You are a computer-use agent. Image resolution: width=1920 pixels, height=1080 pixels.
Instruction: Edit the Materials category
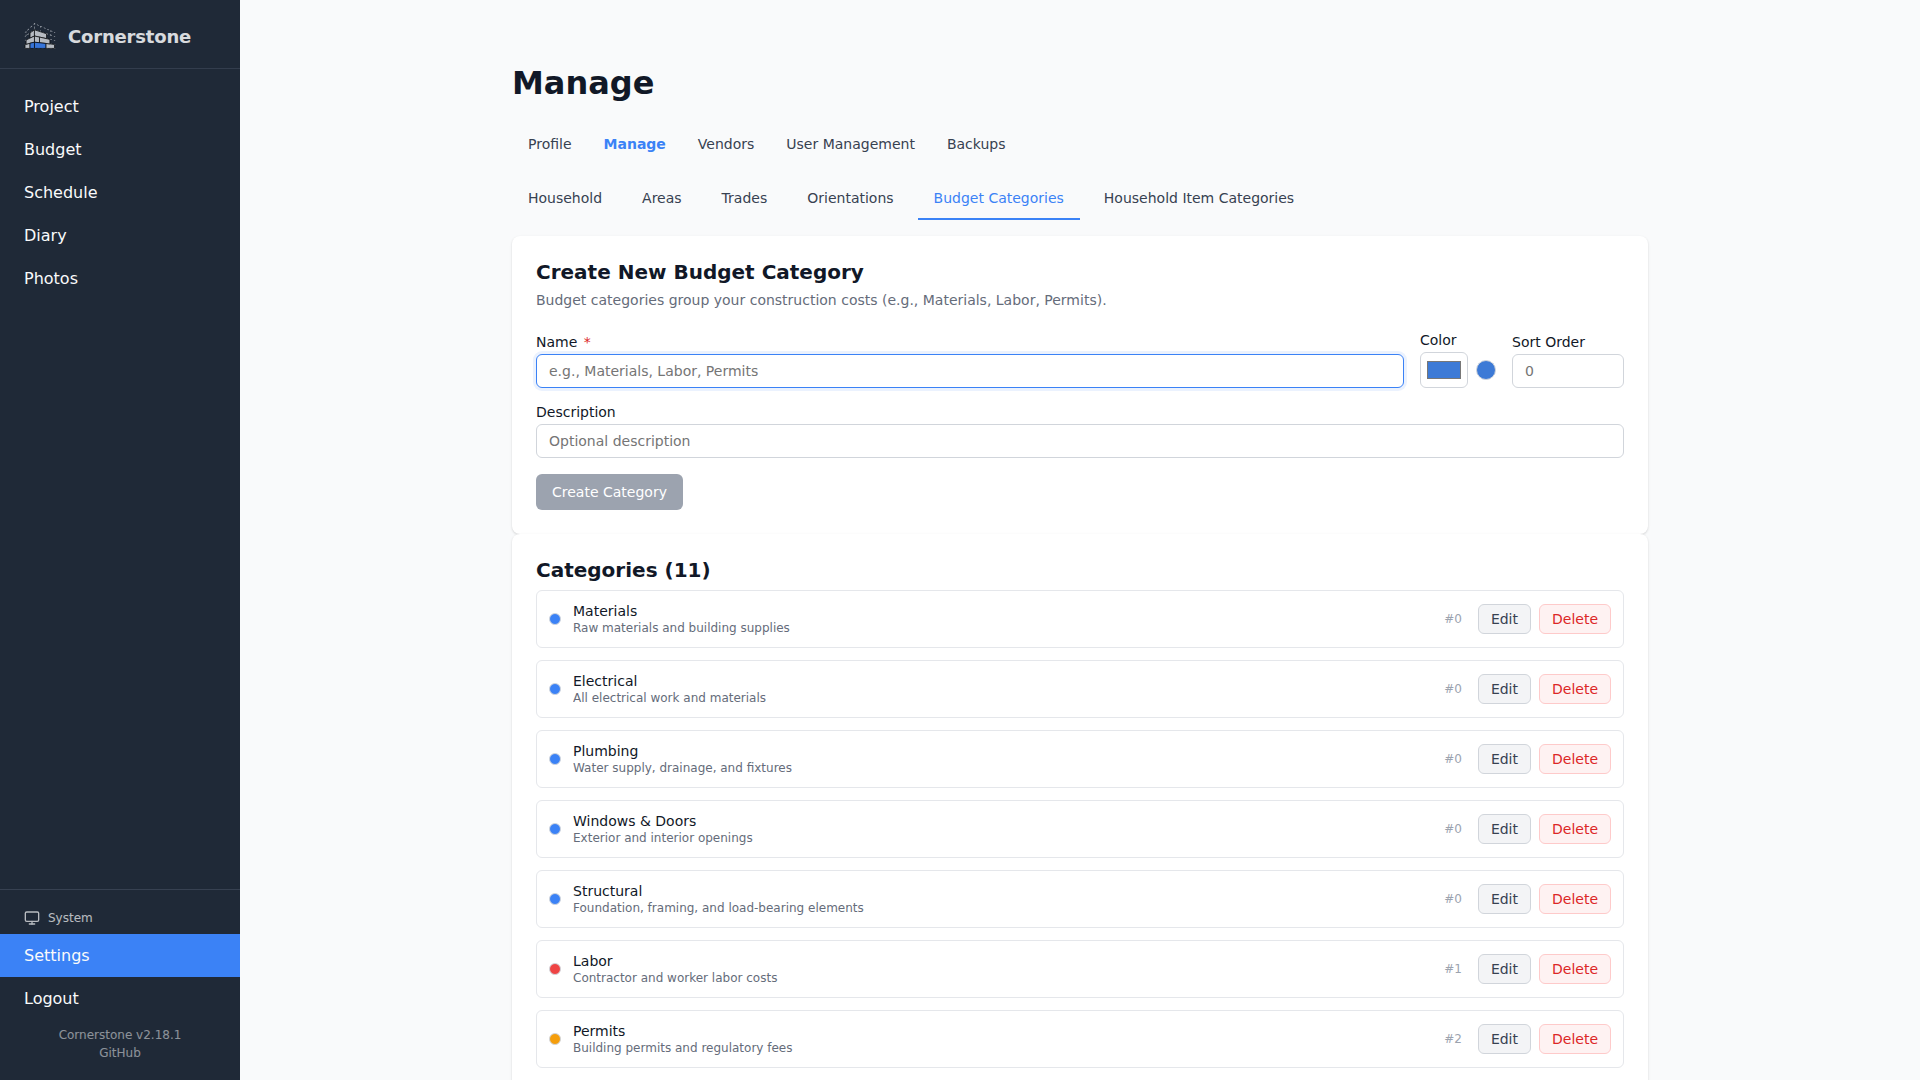pyautogui.click(x=1504, y=619)
